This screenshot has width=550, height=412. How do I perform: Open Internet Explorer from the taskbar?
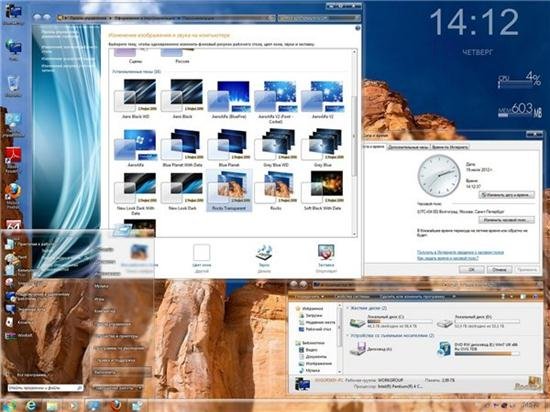click(x=32, y=406)
